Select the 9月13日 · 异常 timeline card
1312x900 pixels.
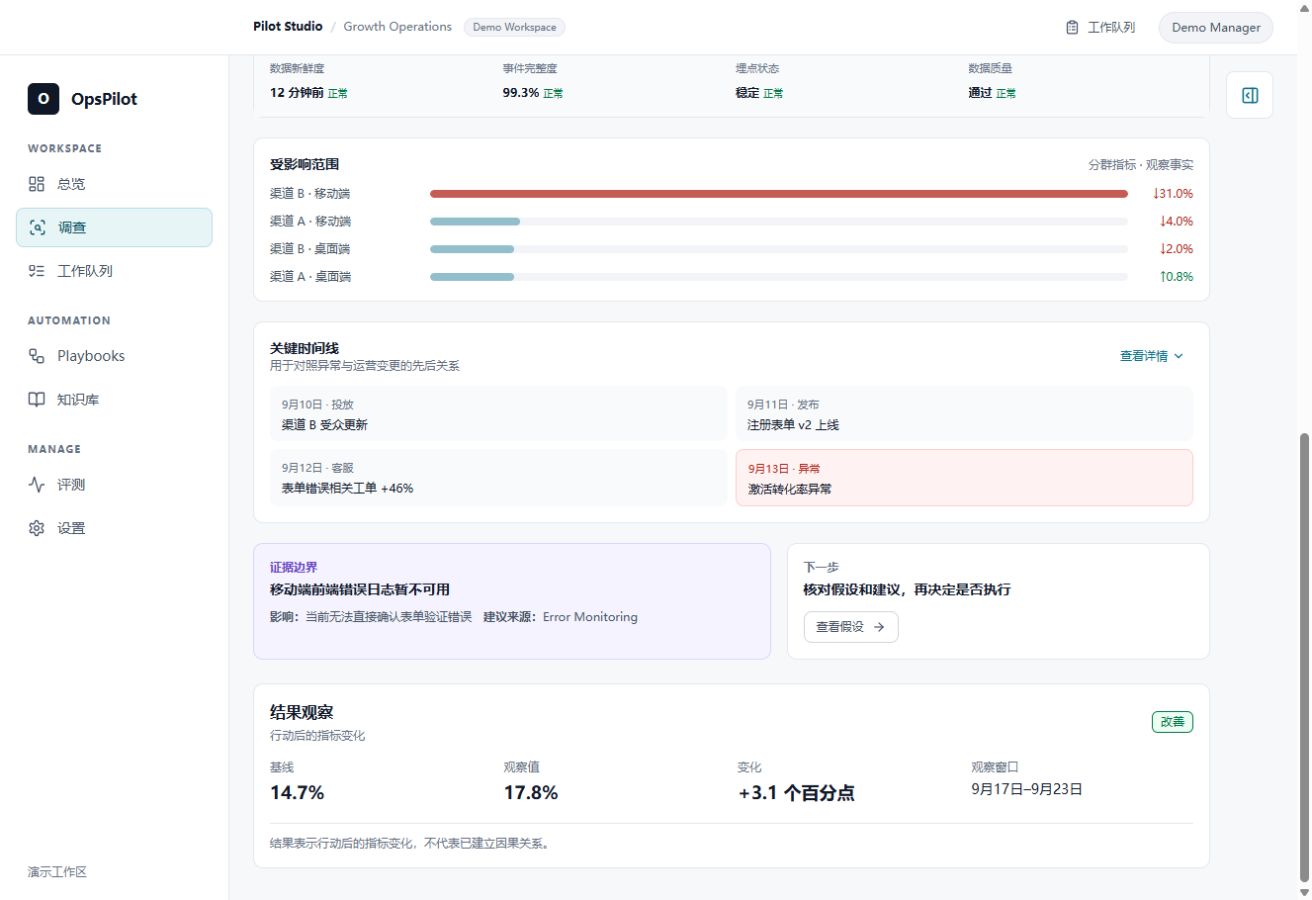tap(964, 478)
